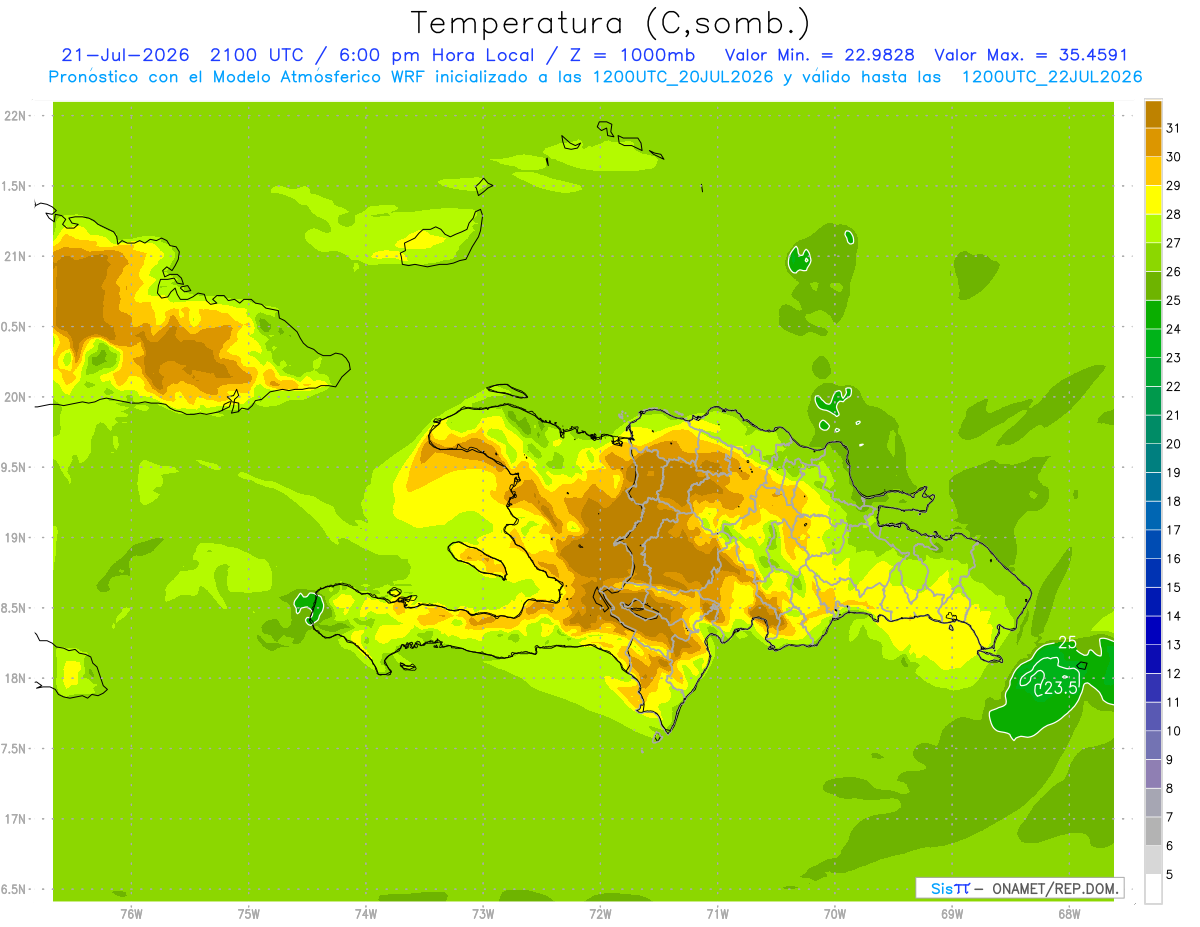Image resolution: width=1200 pixels, height=927 pixels.
Task: Click the "74W" longitude label
Action: point(366,913)
